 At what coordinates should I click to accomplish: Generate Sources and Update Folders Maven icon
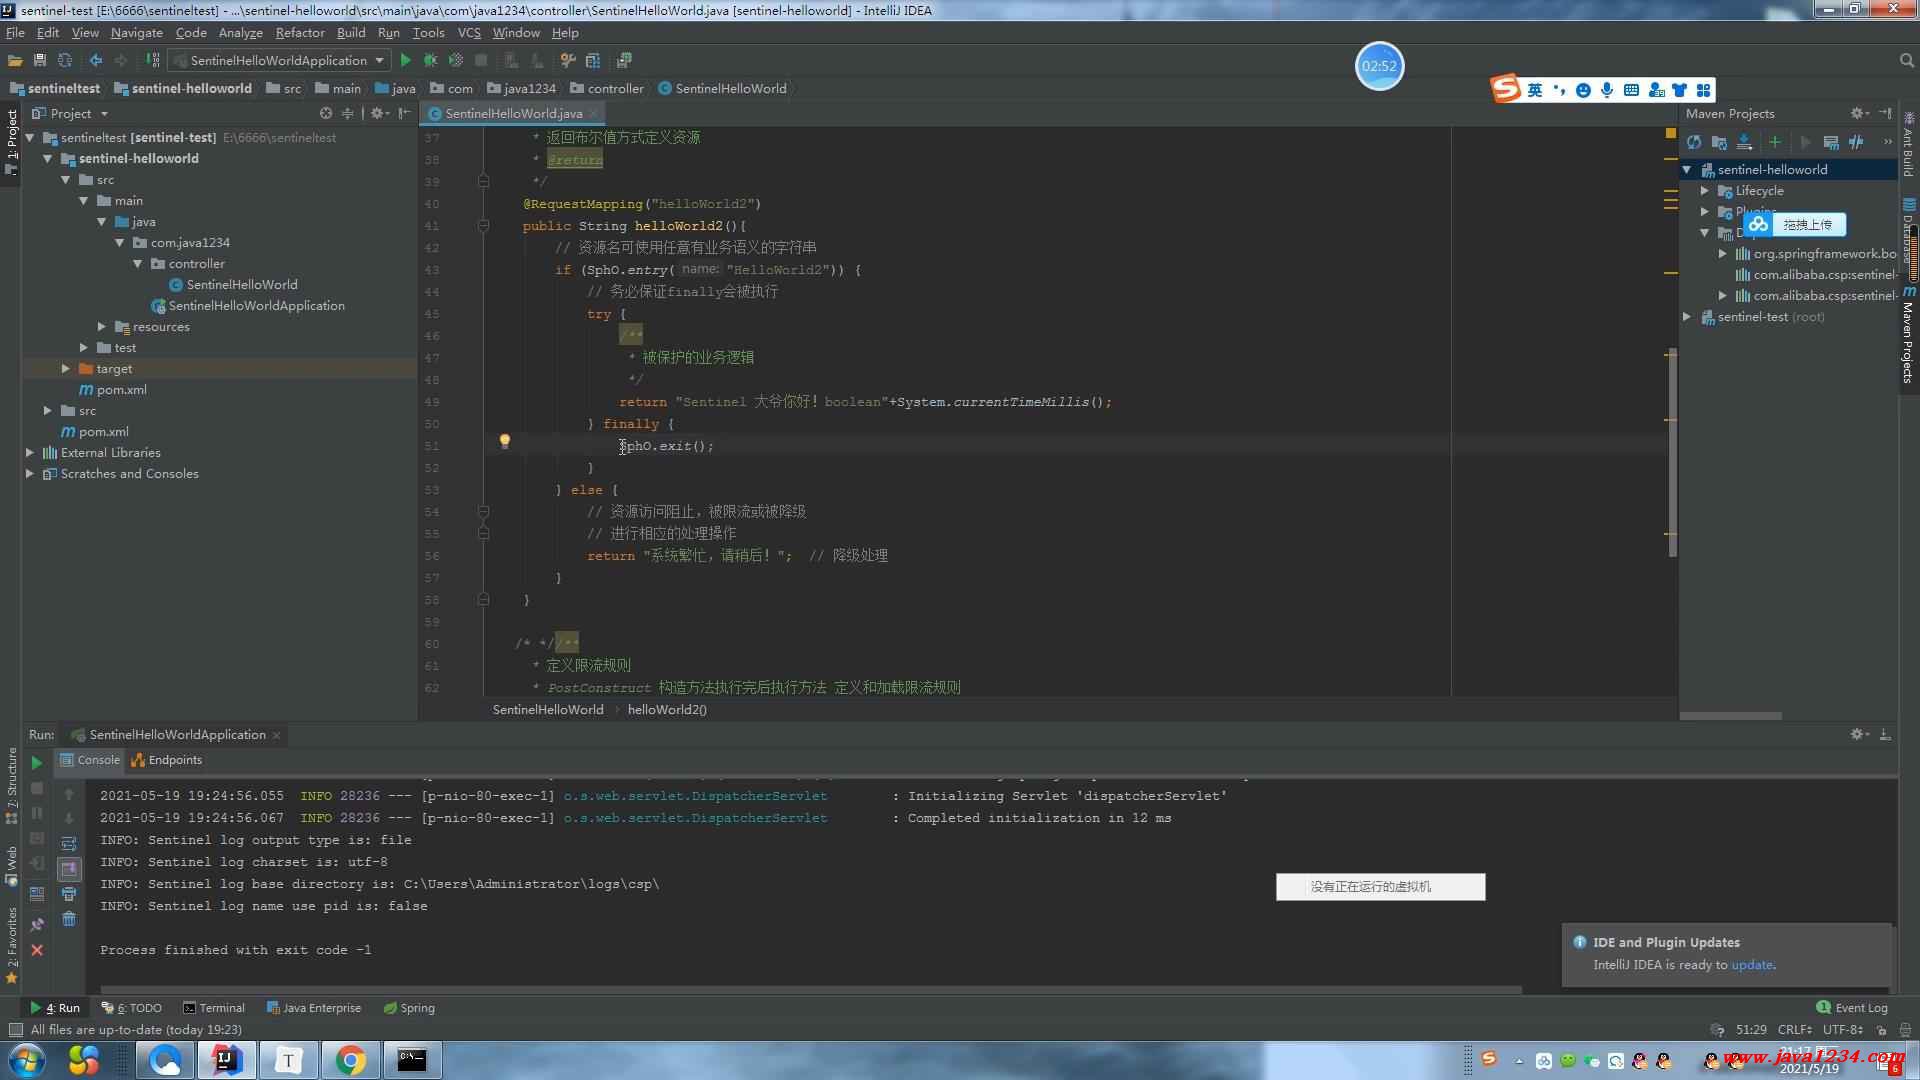pyautogui.click(x=1719, y=142)
